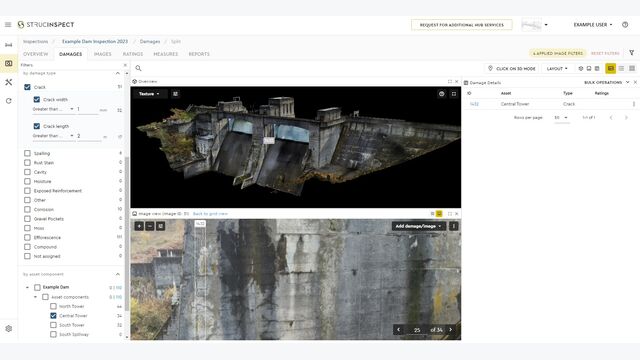The image size is (640, 360).
Task: Click Back to grid view link
Action: click(210, 214)
